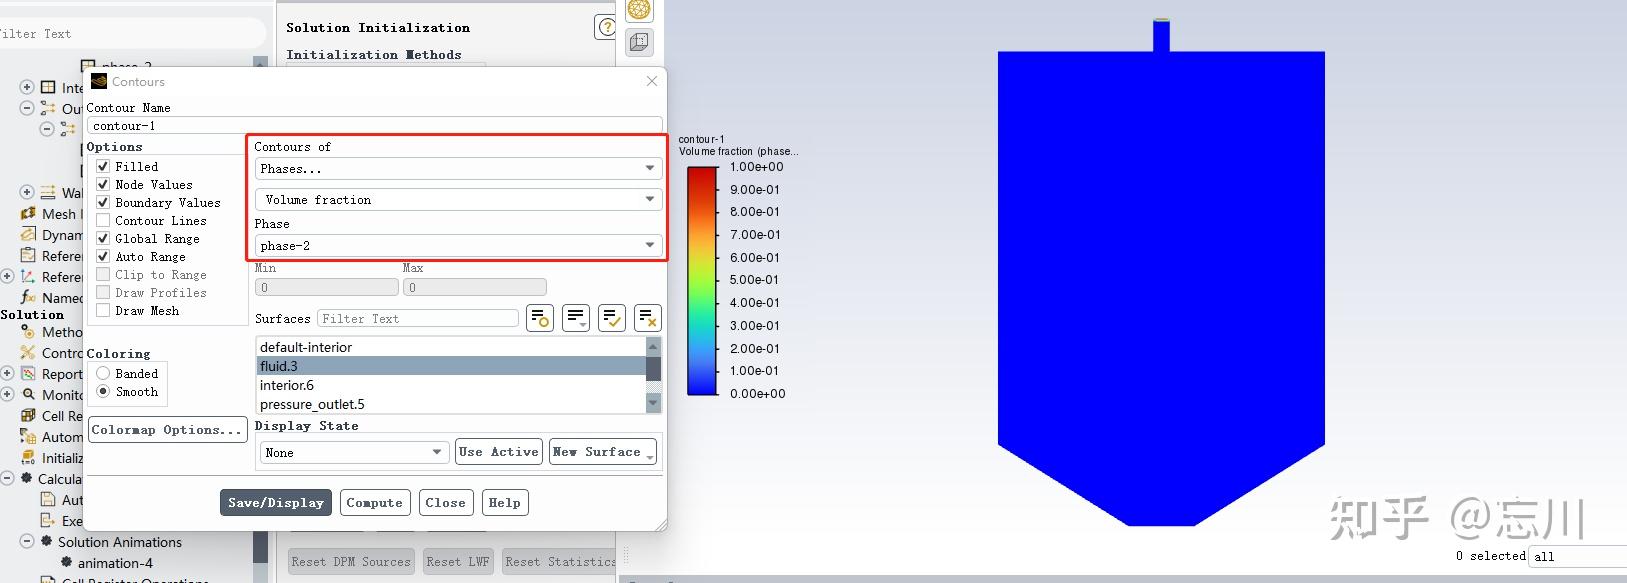The image size is (1627, 583).
Task: Uncheck the Auto Range option
Action: point(103,256)
